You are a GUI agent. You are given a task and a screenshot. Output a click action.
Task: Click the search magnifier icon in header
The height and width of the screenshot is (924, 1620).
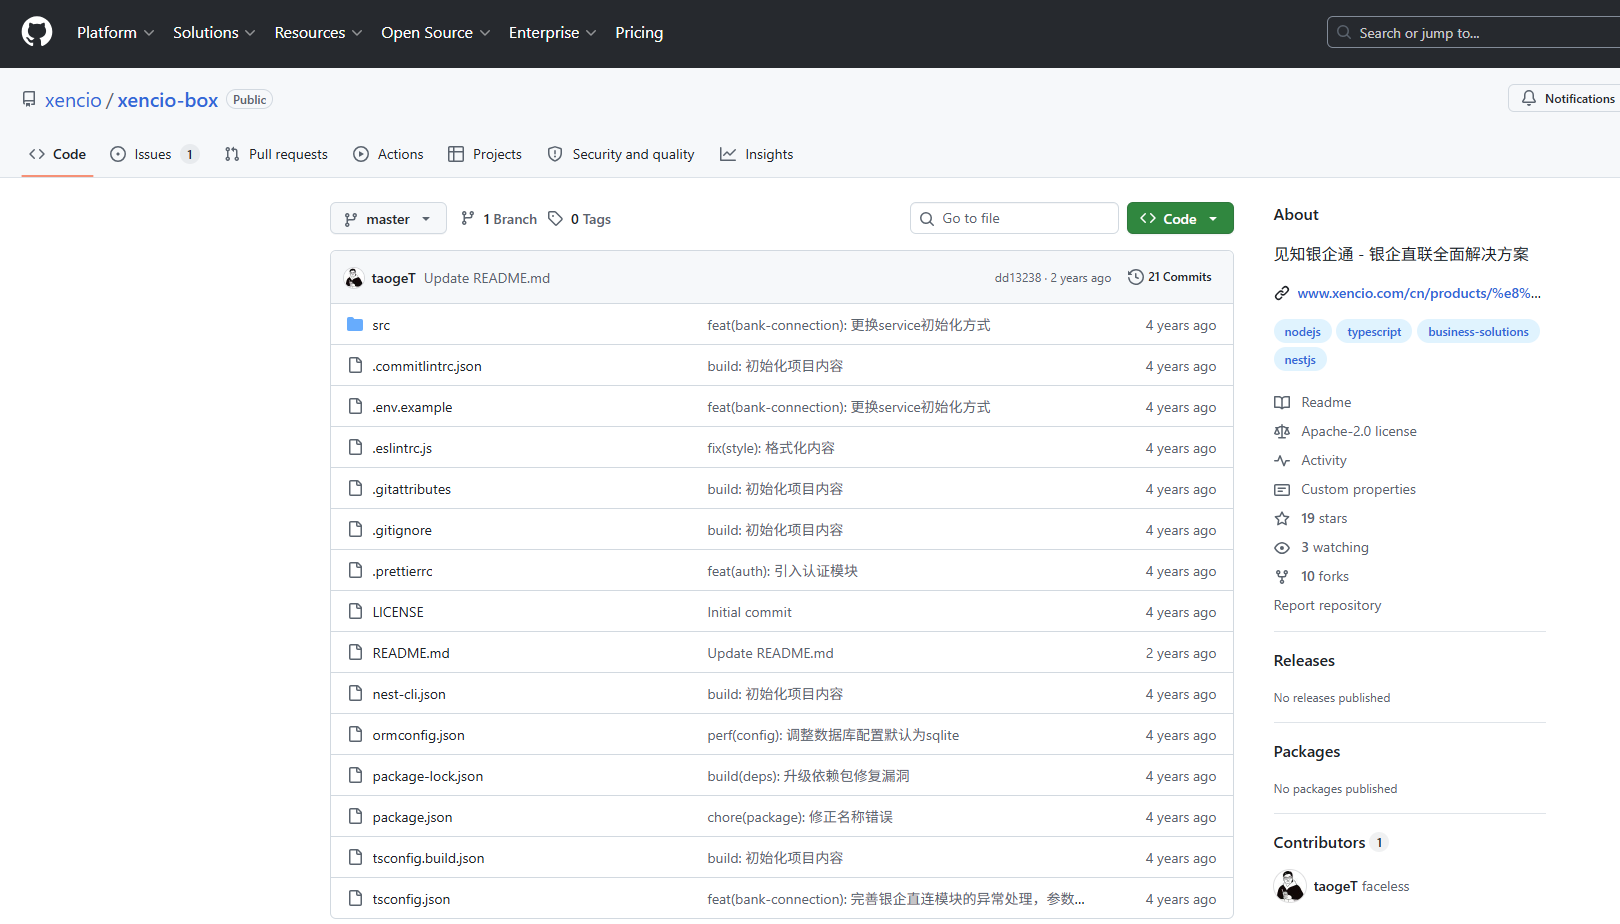(1344, 33)
